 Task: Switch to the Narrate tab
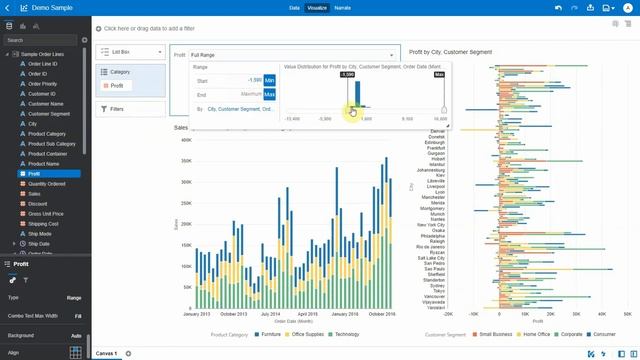[x=342, y=8]
